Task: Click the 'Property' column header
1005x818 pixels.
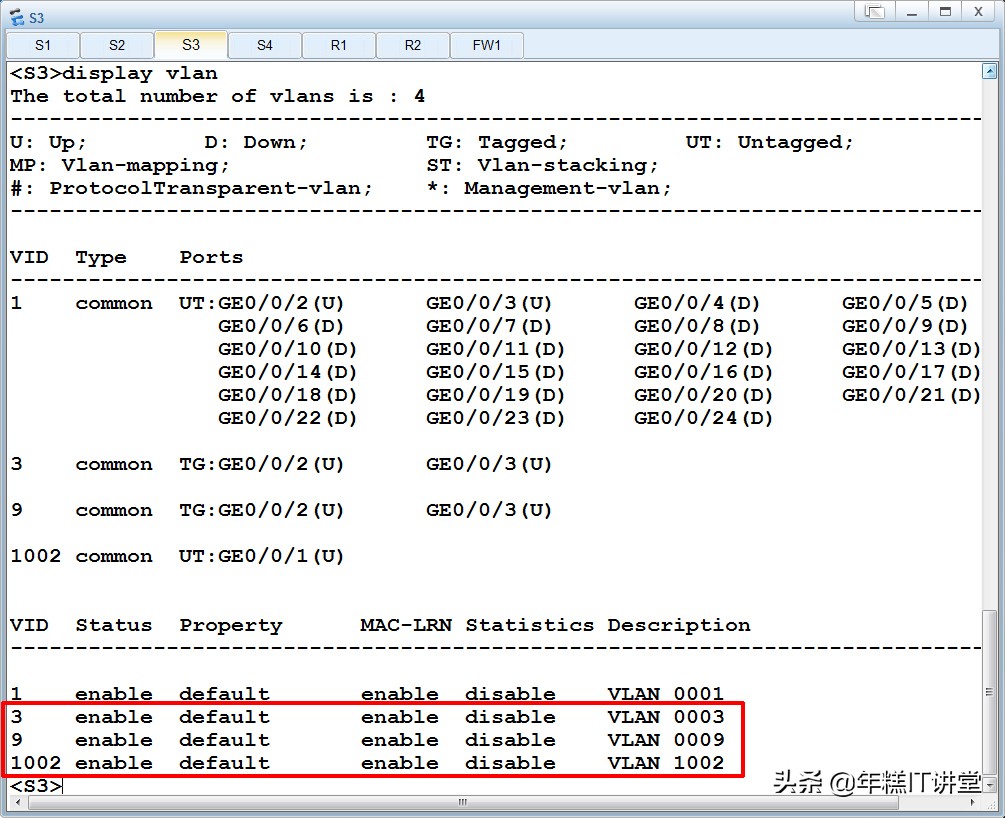Action: coord(231,625)
